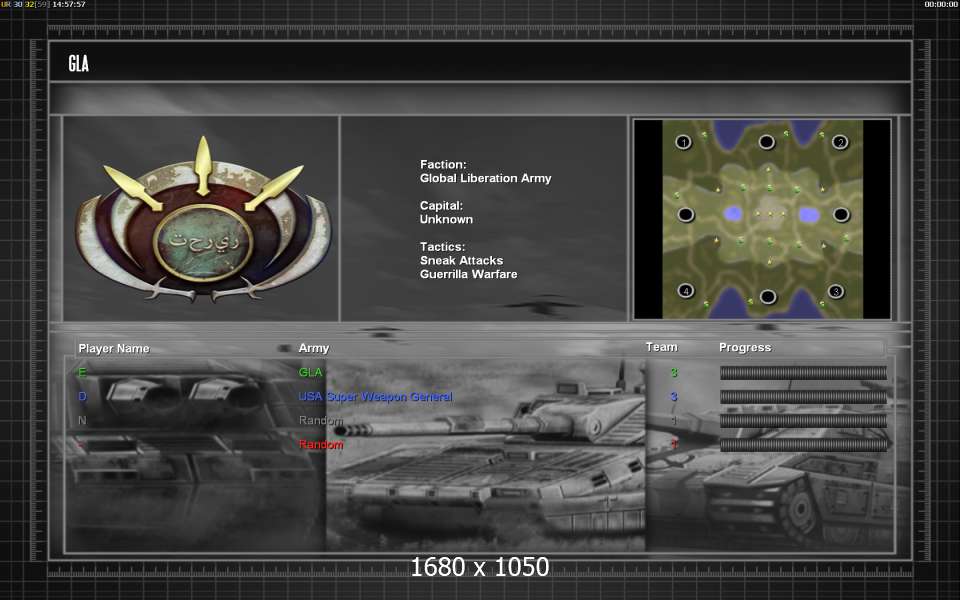Click the progress bar for player E
This screenshot has height=600, width=960.
(803, 373)
